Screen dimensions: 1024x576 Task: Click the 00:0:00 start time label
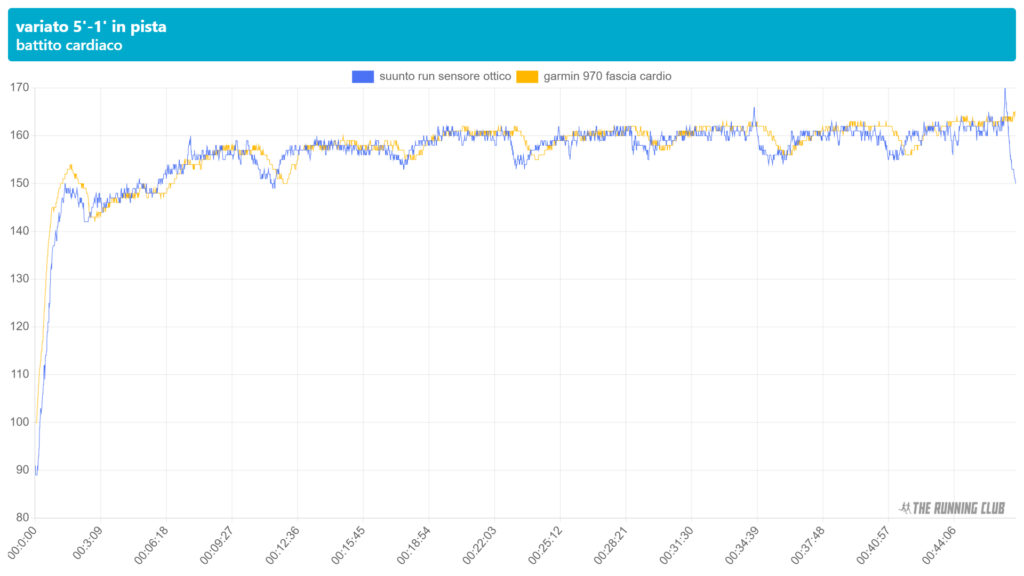tap(22, 545)
